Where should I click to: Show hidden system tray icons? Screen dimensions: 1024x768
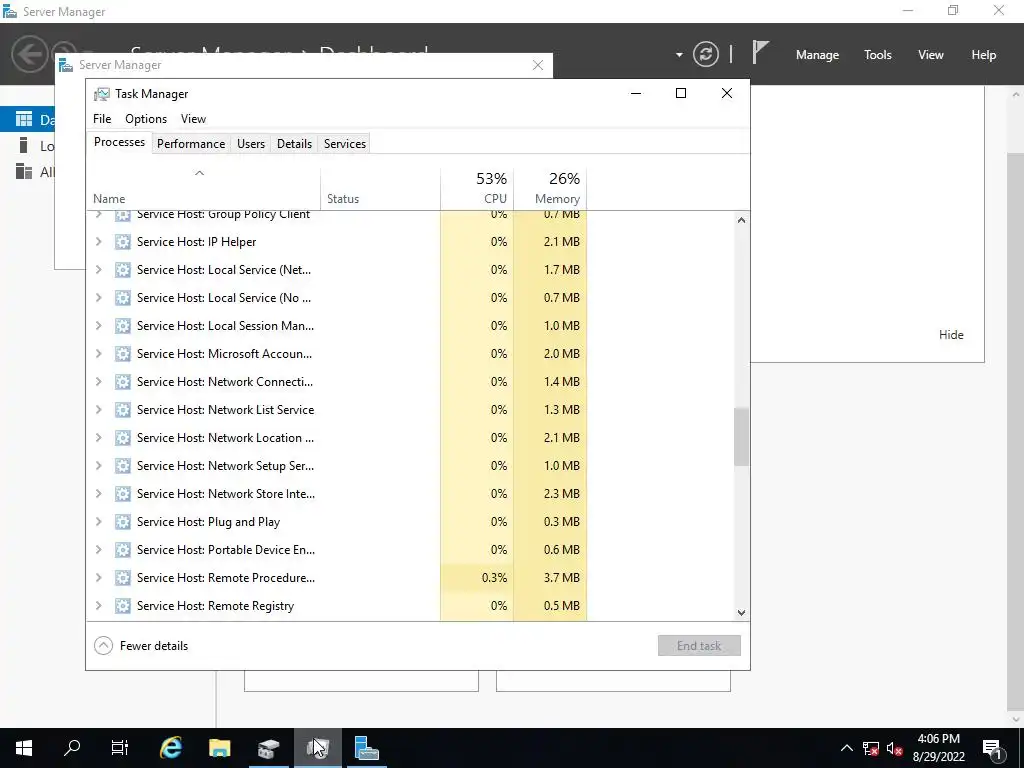pos(846,748)
